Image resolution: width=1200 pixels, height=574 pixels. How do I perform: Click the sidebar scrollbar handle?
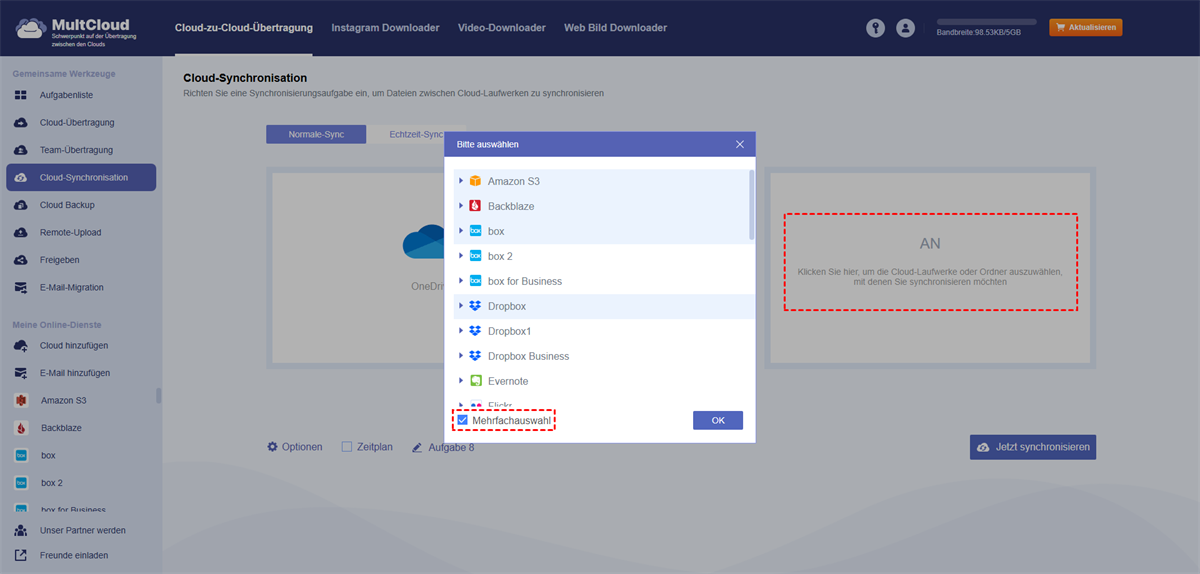(x=158, y=396)
